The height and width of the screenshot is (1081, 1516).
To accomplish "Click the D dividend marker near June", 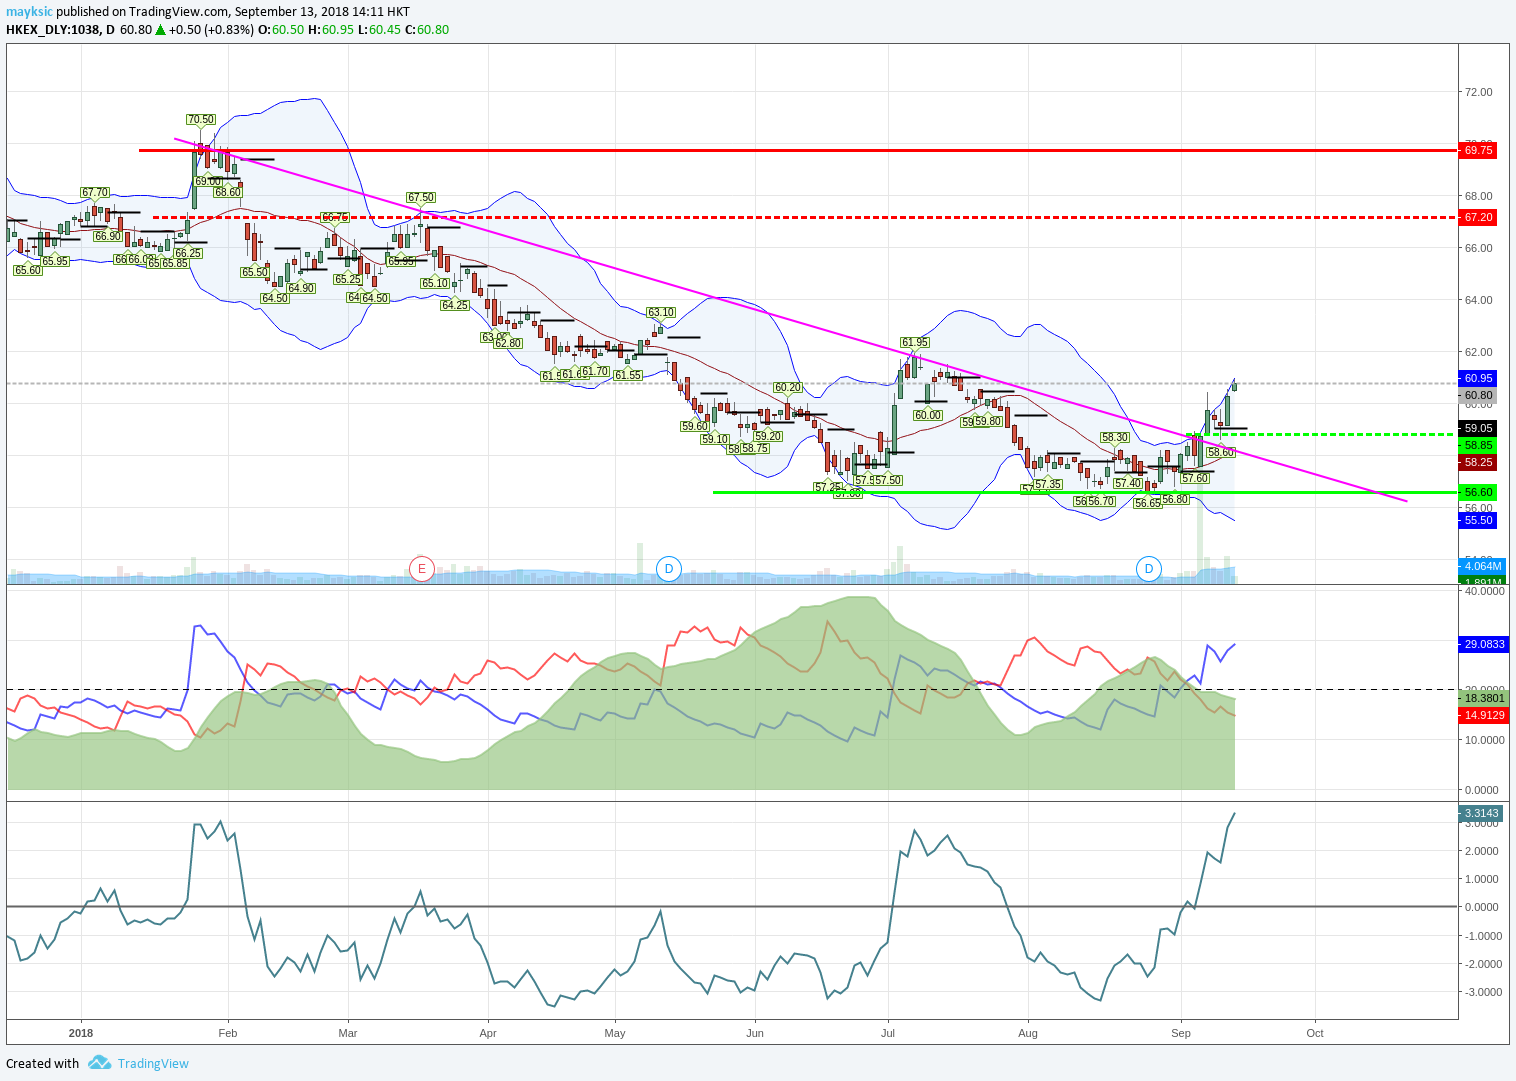I will pyautogui.click(x=669, y=569).
